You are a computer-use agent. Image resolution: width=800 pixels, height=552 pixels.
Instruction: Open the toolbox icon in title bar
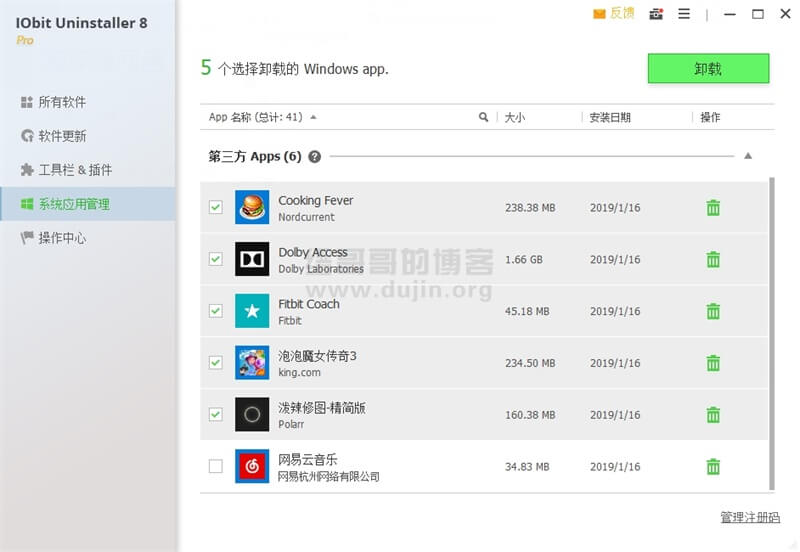click(656, 14)
